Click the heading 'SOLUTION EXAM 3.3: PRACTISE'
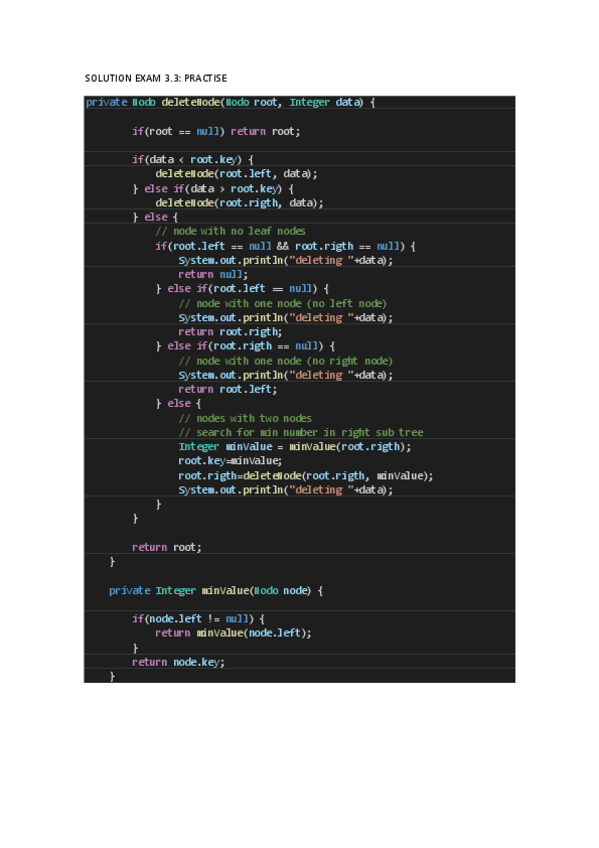This screenshot has width=599, height=848. pyautogui.click(x=156, y=78)
